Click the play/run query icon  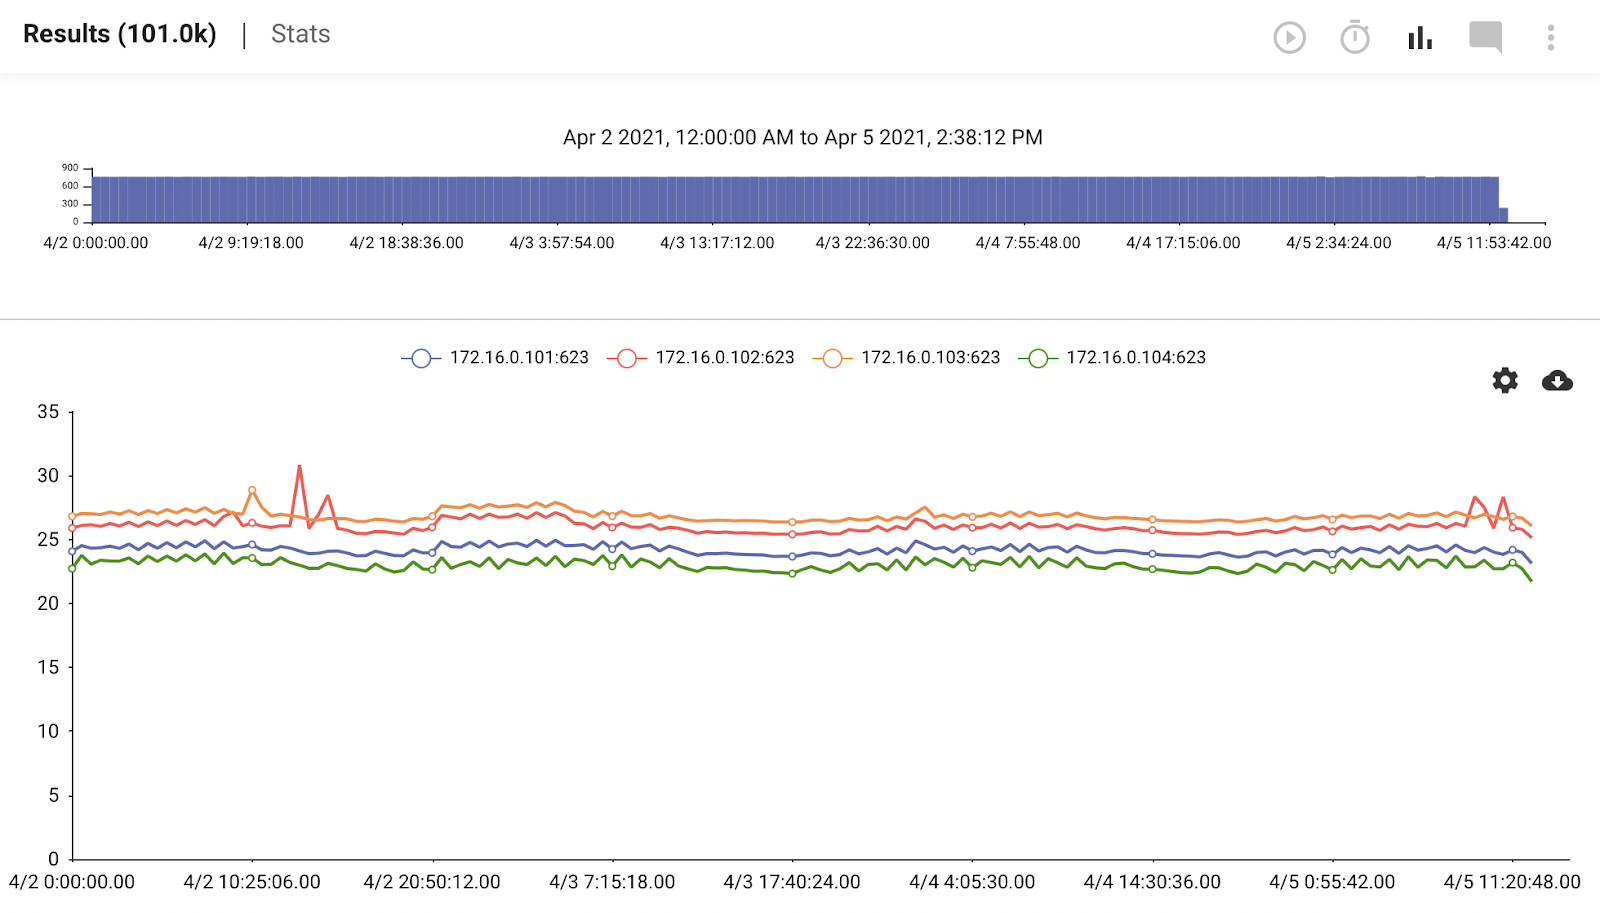point(1289,38)
